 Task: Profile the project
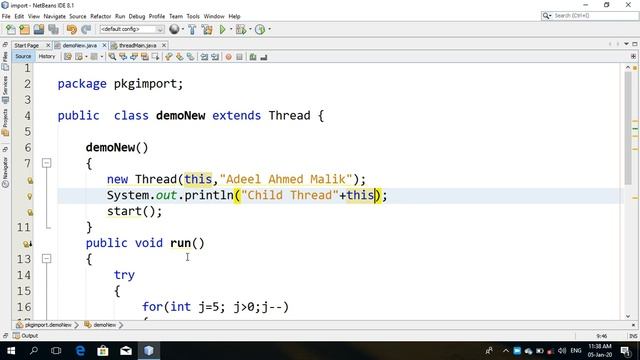coord(260,29)
